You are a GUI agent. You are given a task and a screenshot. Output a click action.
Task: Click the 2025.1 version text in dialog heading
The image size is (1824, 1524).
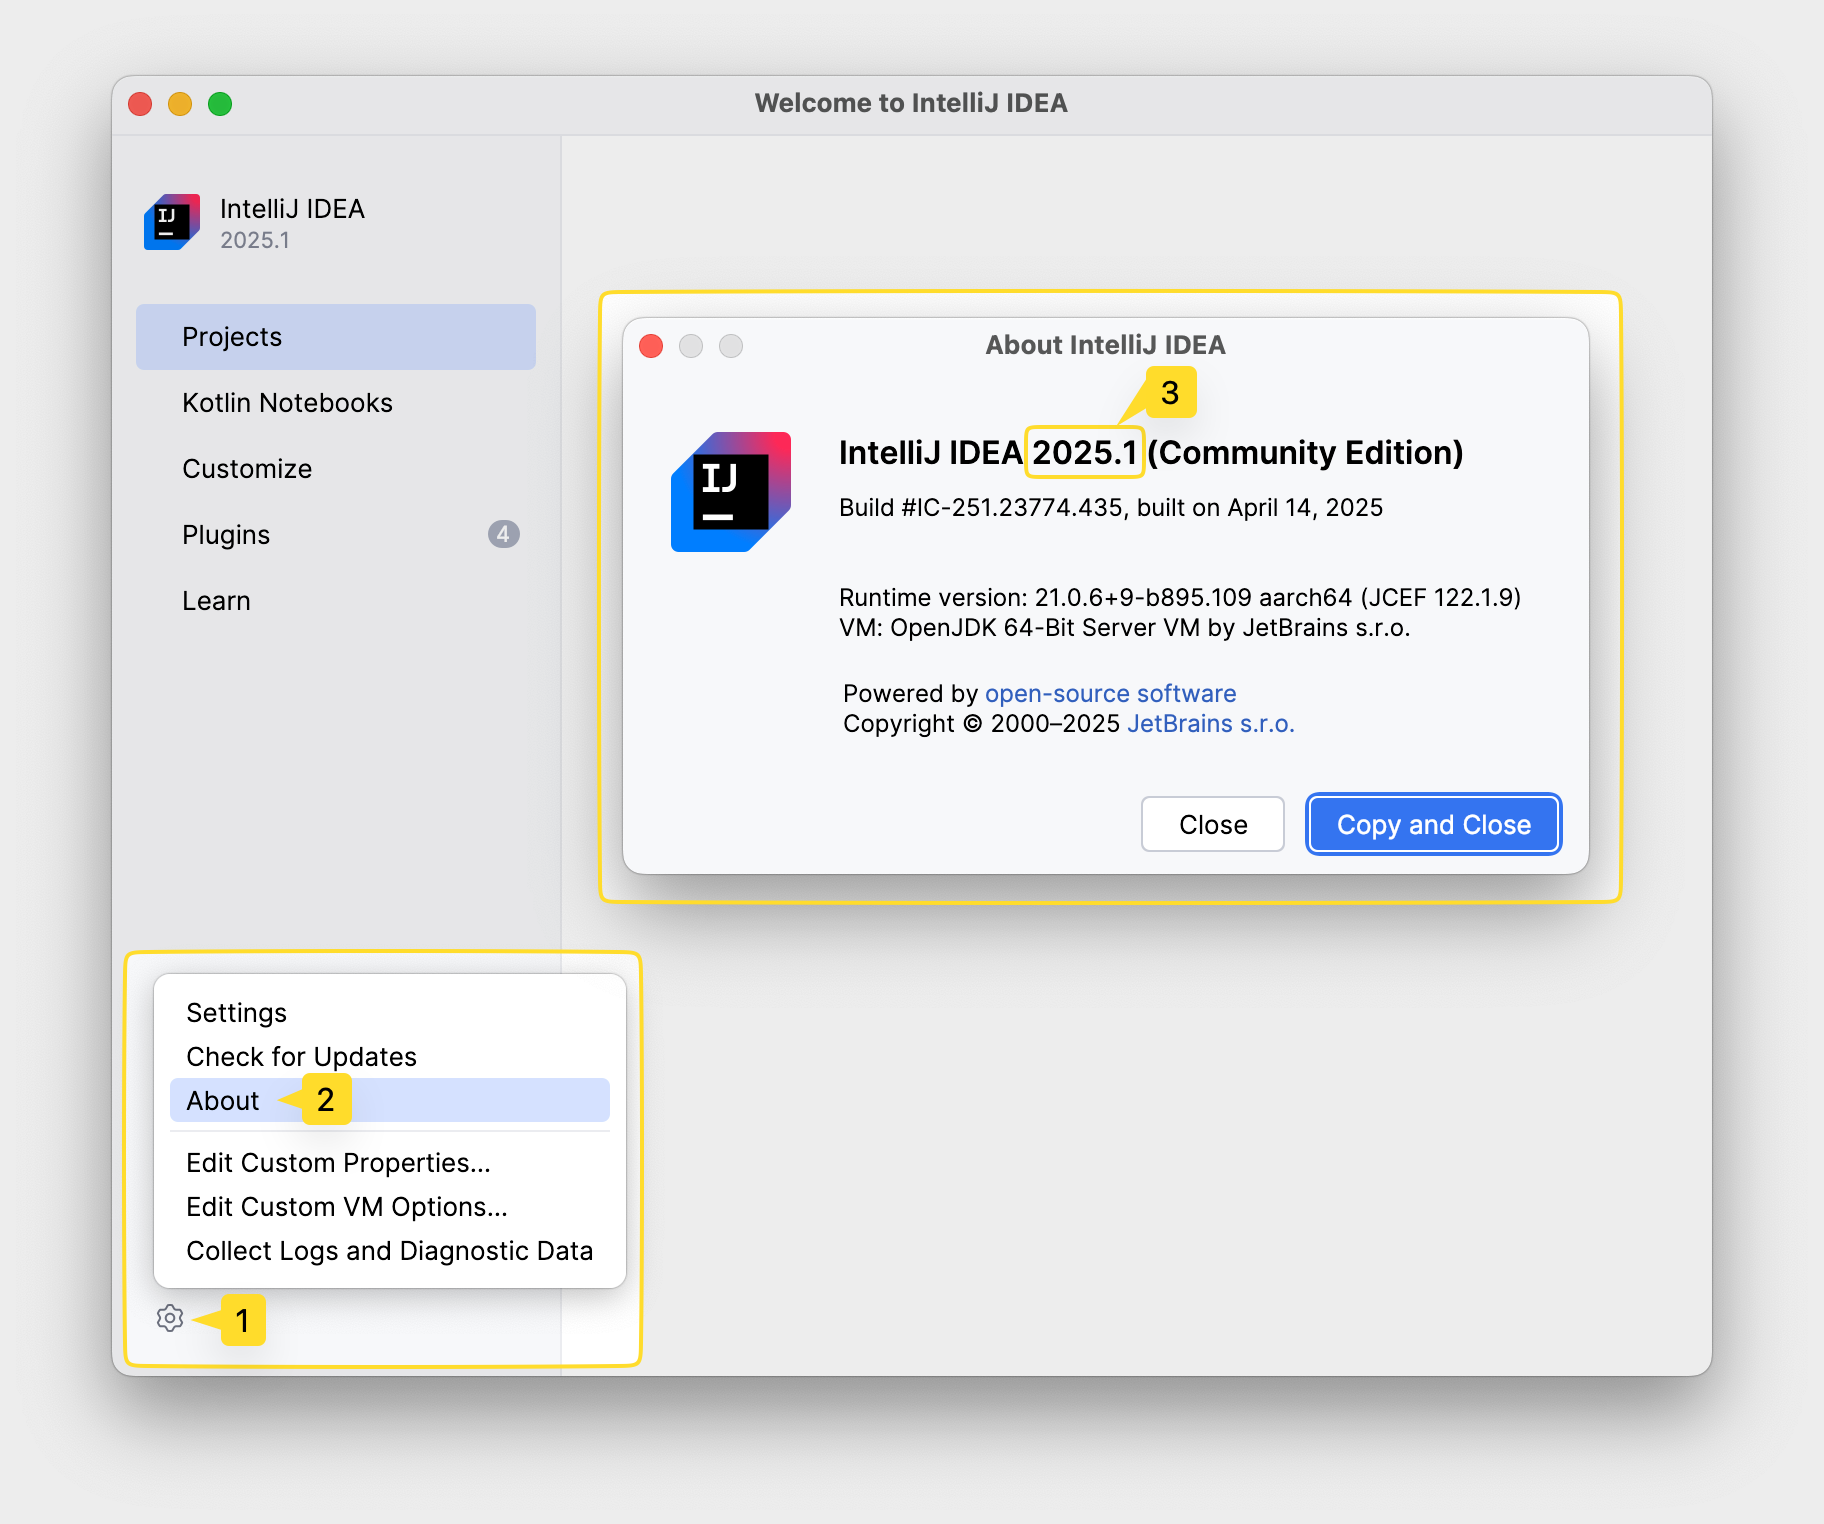pos(1085,453)
